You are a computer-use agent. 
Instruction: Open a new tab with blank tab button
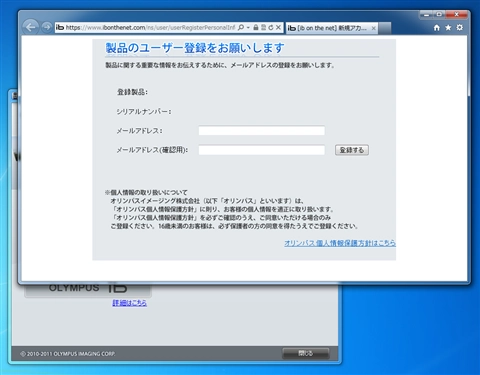point(385,28)
